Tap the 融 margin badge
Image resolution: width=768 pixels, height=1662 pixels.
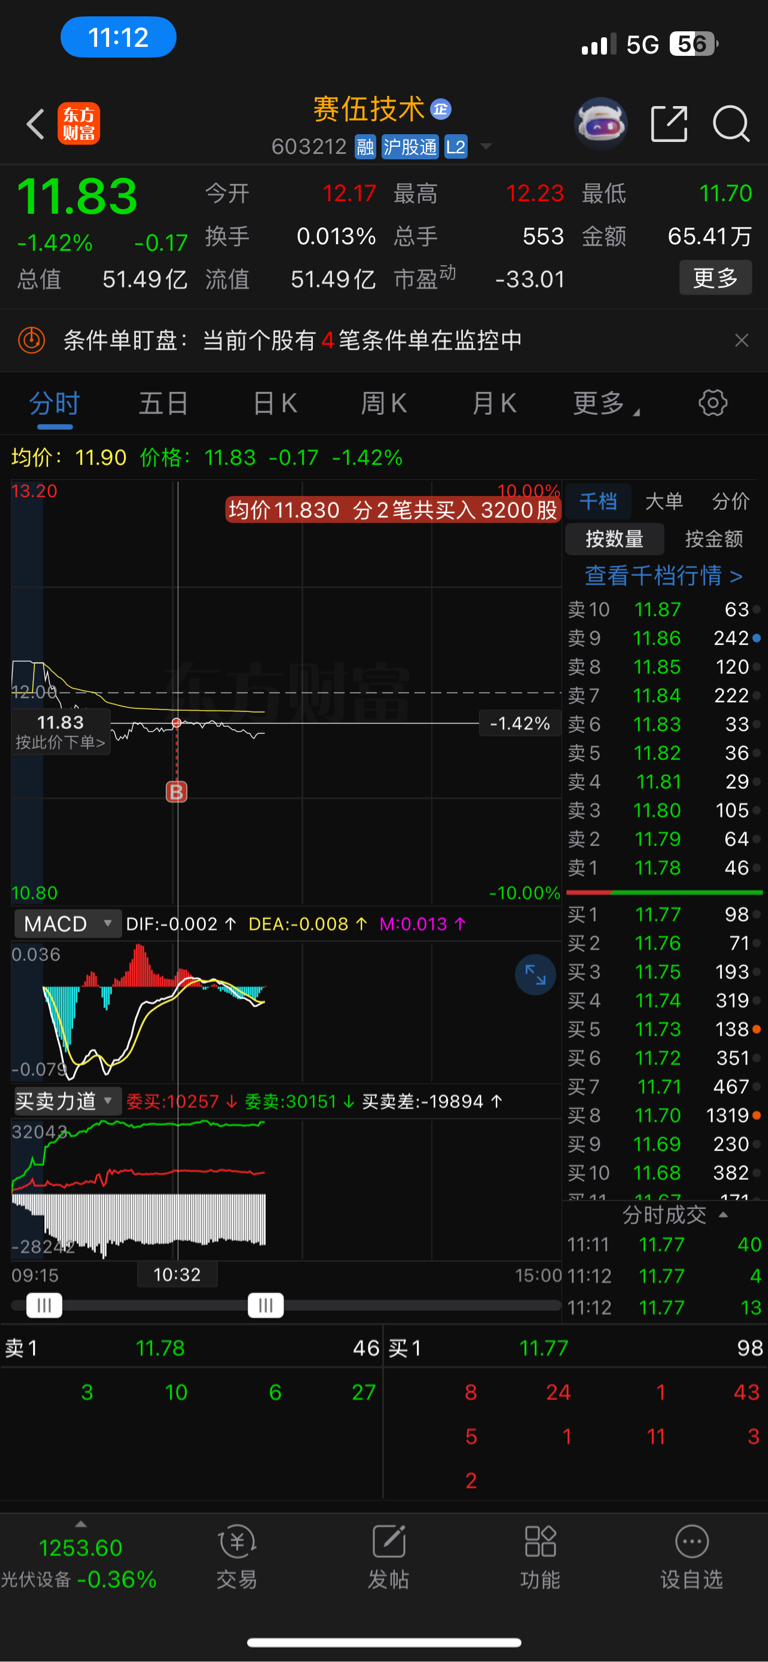coord(366,148)
